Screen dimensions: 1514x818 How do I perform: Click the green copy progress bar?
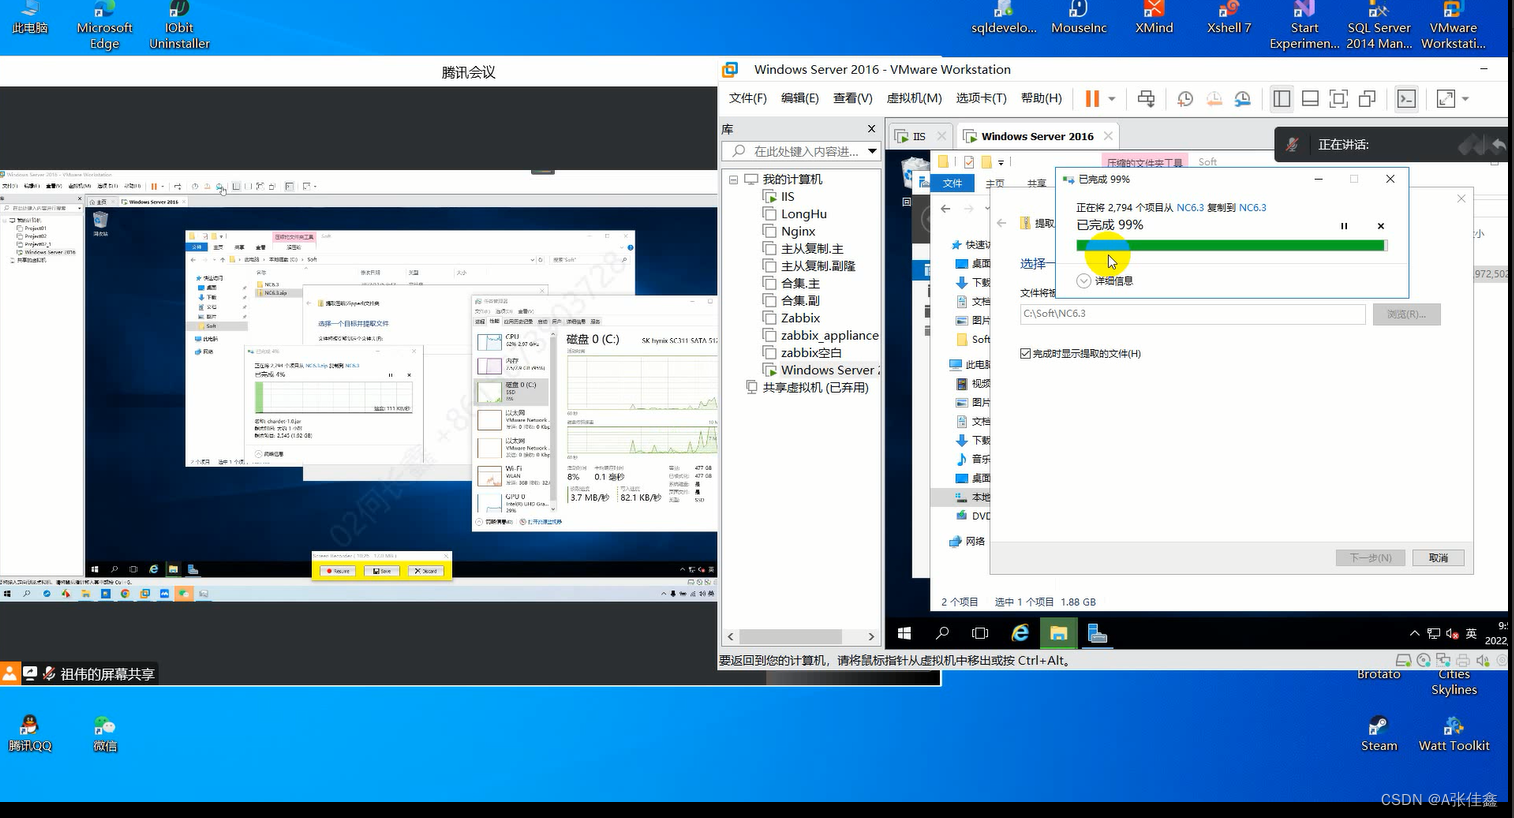tap(1231, 245)
